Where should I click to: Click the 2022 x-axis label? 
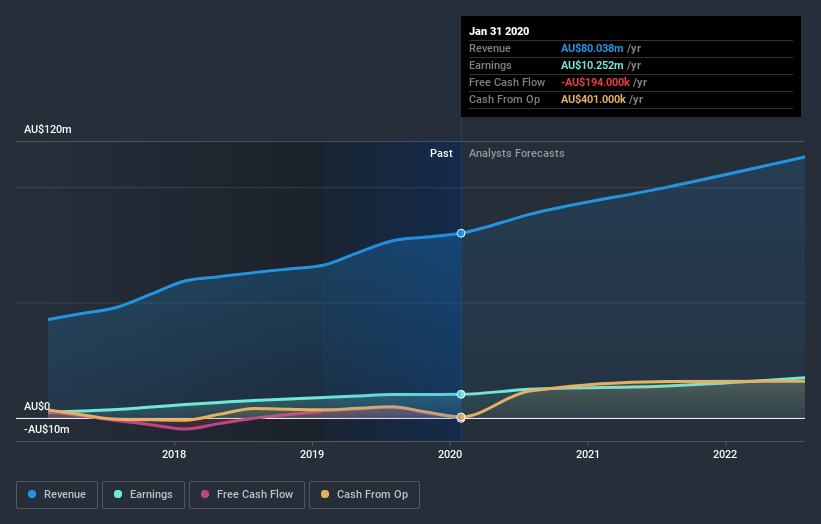[725, 454]
